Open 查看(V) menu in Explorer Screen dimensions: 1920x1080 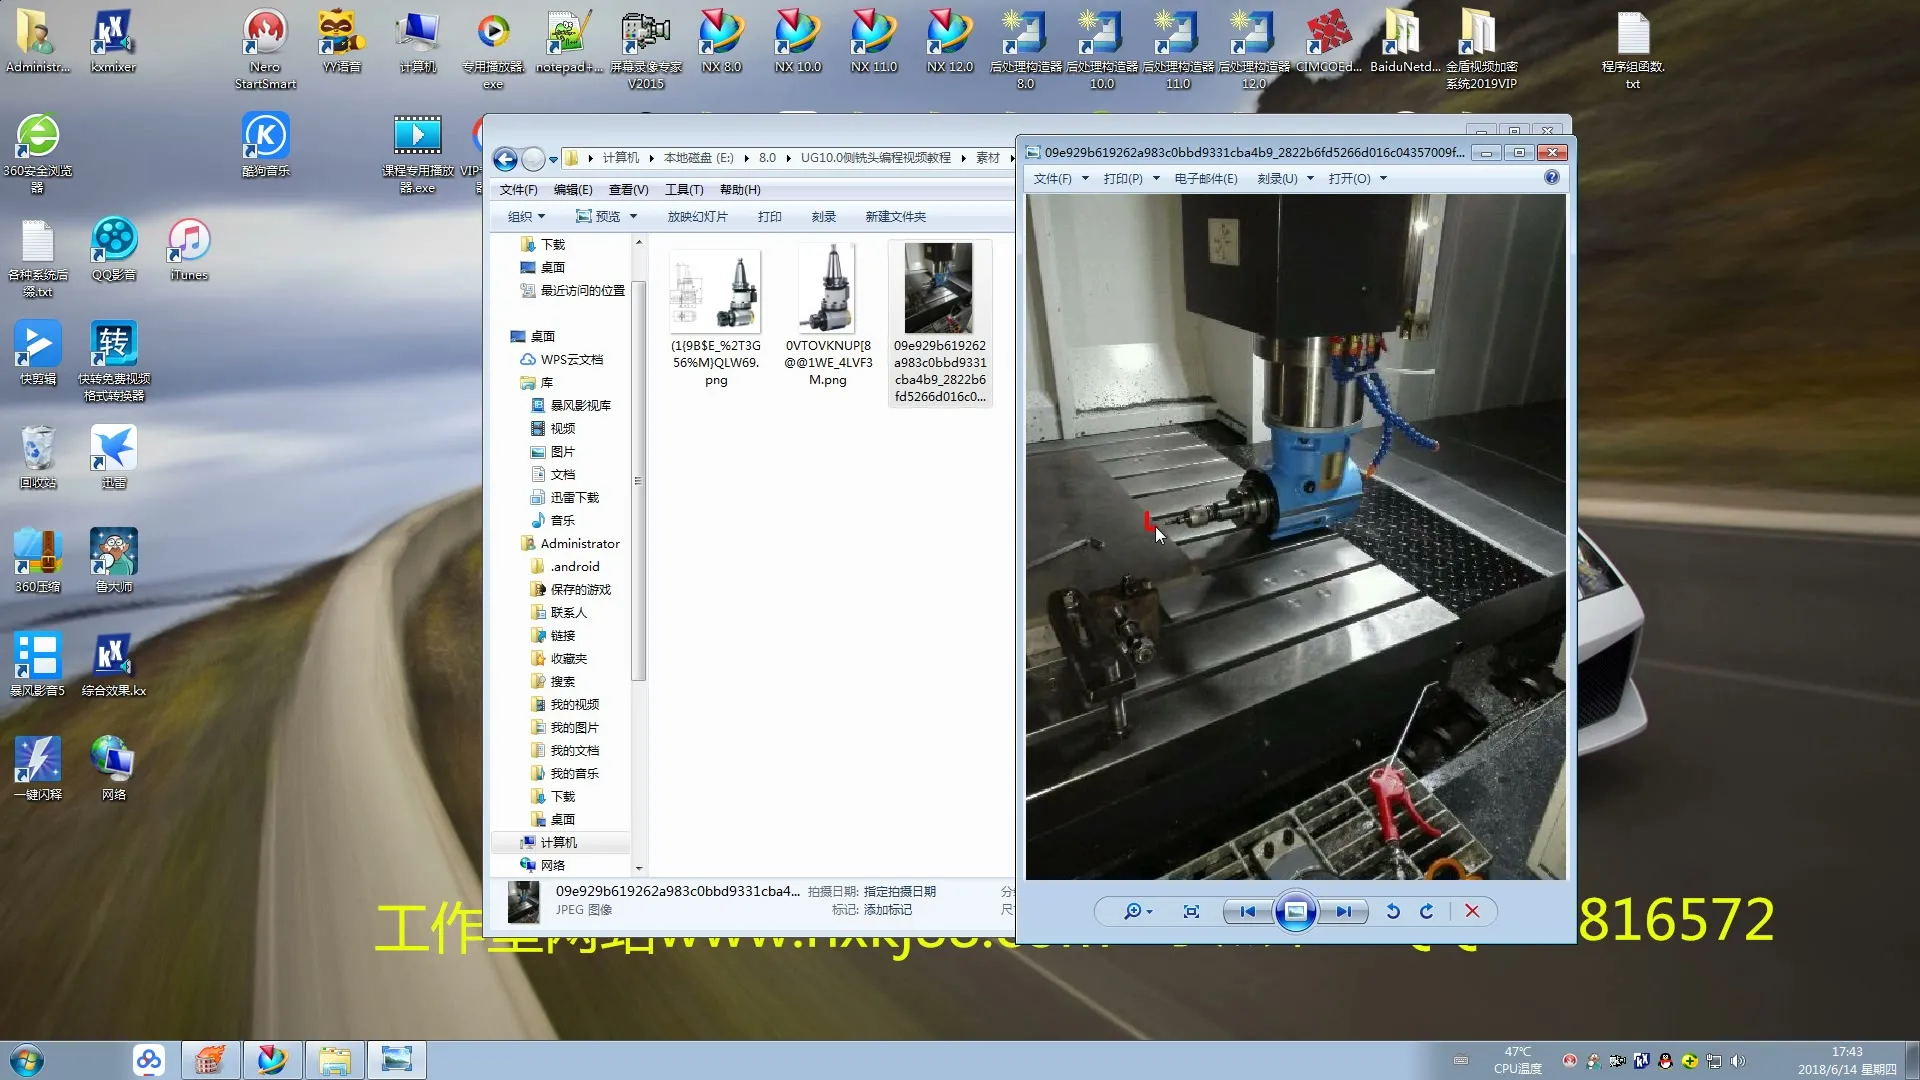[628, 190]
